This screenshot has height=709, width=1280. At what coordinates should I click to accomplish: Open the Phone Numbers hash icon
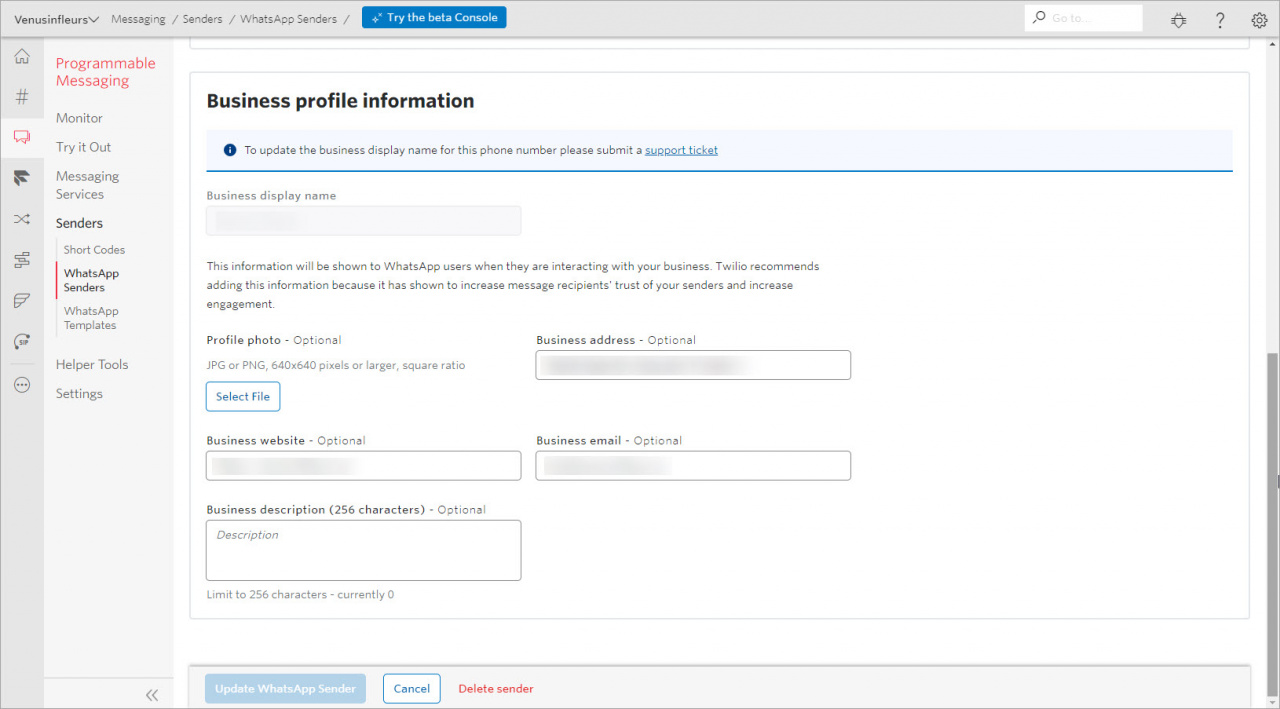pyautogui.click(x=21, y=97)
